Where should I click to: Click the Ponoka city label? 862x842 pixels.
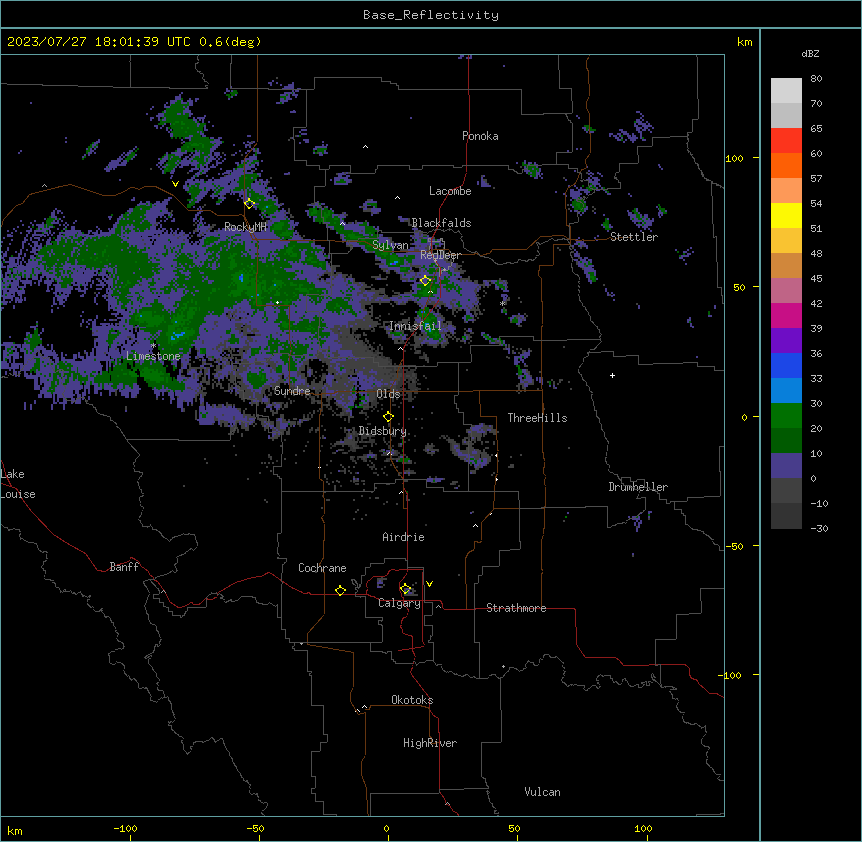(480, 136)
